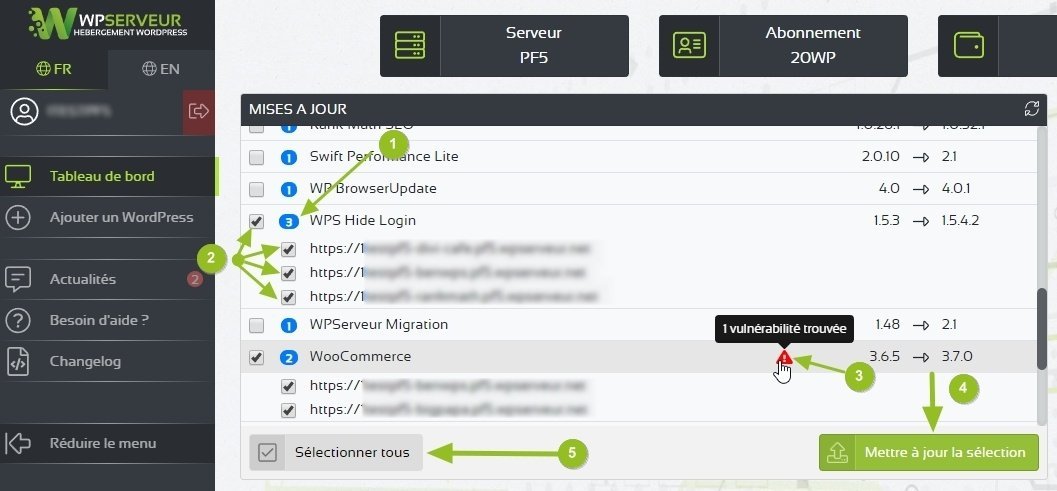This screenshot has height=491, width=1057.
Task: Click the Réduire le menu arrow icon
Action: (18, 443)
